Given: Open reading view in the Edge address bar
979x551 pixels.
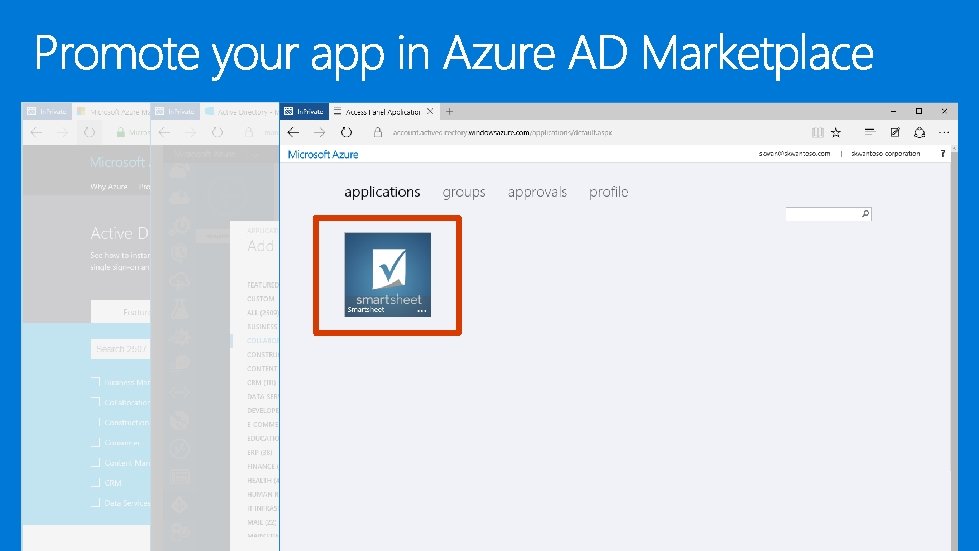Looking at the screenshot, I should (817, 132).
